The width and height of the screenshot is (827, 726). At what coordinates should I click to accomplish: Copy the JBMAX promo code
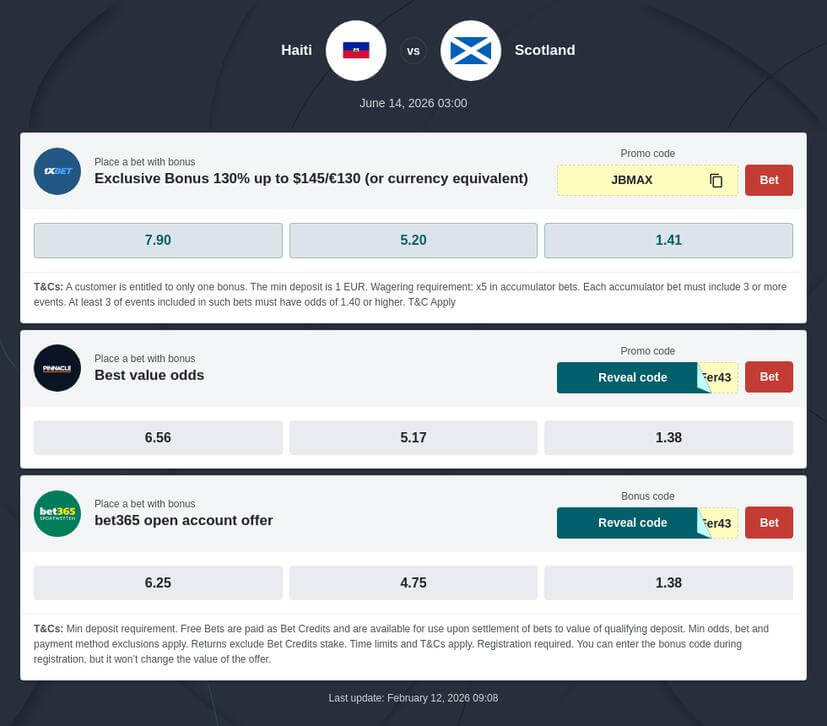(715, 180)
